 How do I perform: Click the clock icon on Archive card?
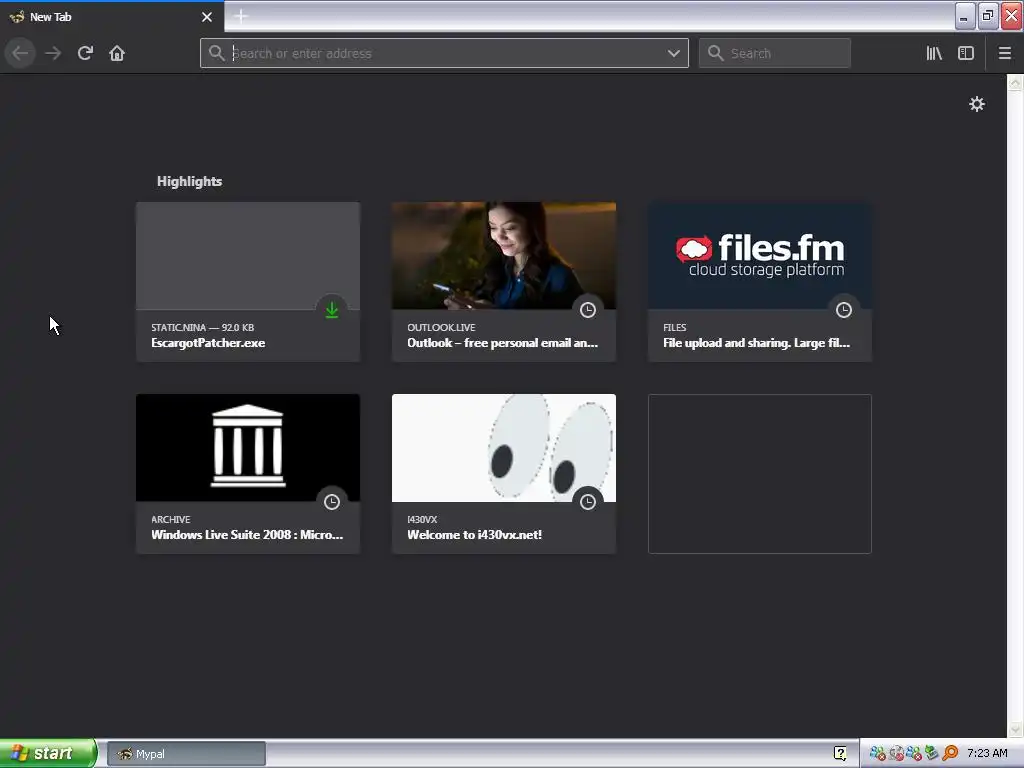pyautogui.click(x=332, y=502)
